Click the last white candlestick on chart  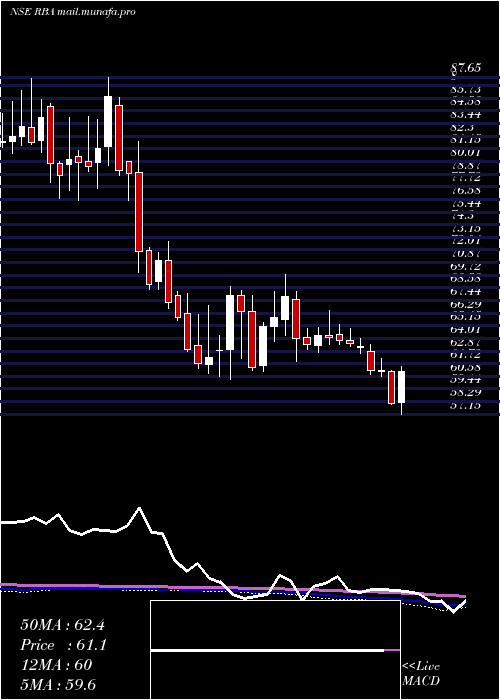point(402,387)
